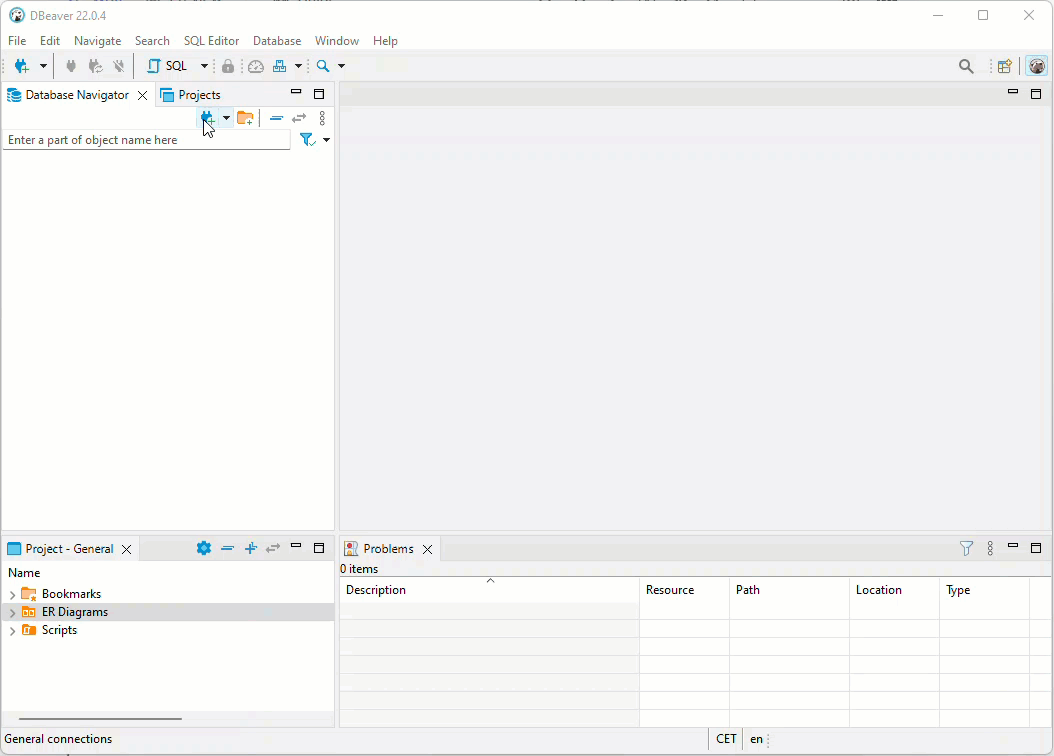Click Collapse All icon in Database Navigator
The image size is (1054, 756).
[x=276, y=118]
